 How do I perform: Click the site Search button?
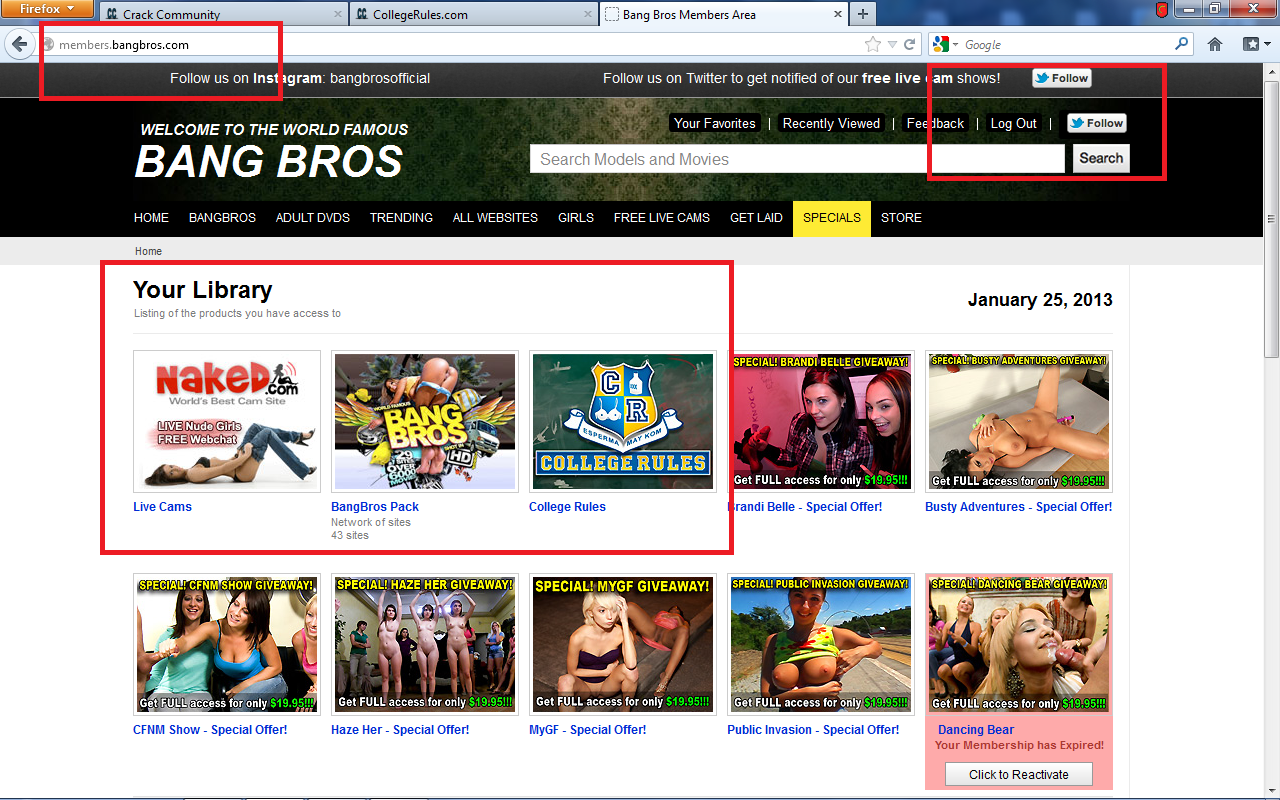pyautogui.click(x=1101, y=158)
